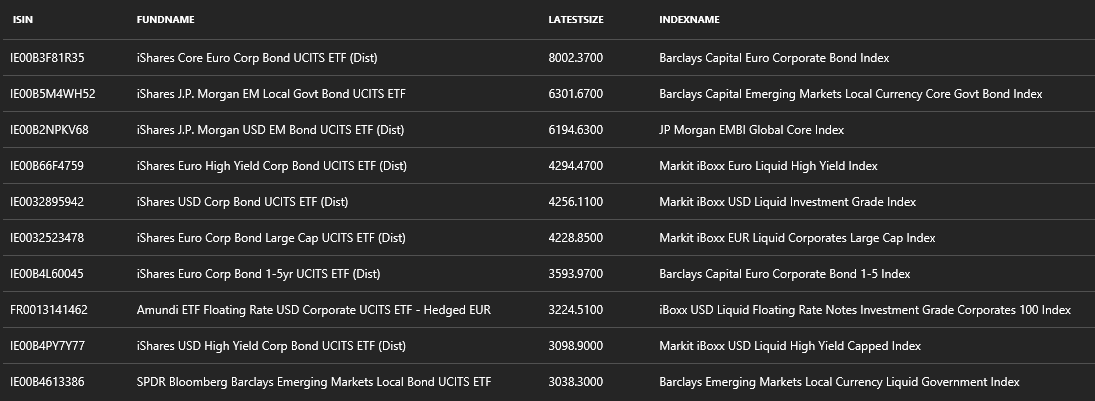The image size is (1095, 401).
Task: Click iShares J.P. Morgan EM Local Govt row
Action: tap(271, 94)
